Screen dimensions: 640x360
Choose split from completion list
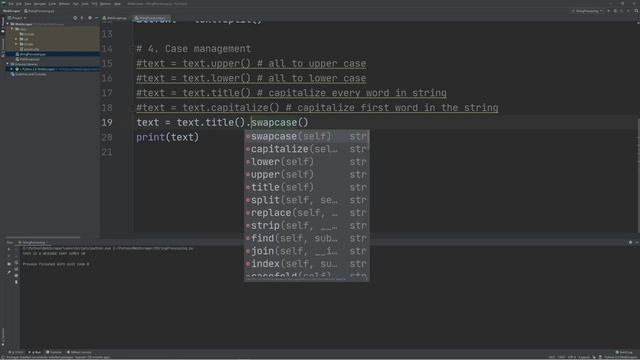[307, 200]
